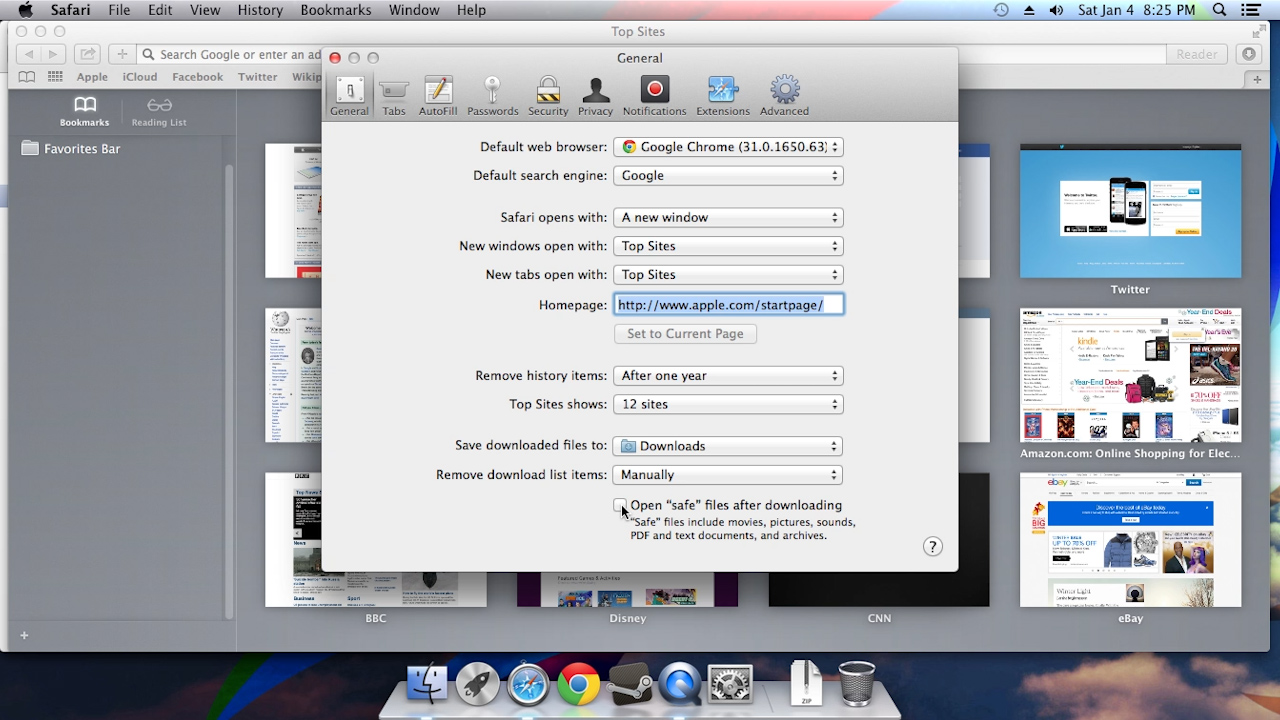Click the Top Sites grid icon
Image resolution: width=1280 pixels, height=720 pixels.
point(55,77)
